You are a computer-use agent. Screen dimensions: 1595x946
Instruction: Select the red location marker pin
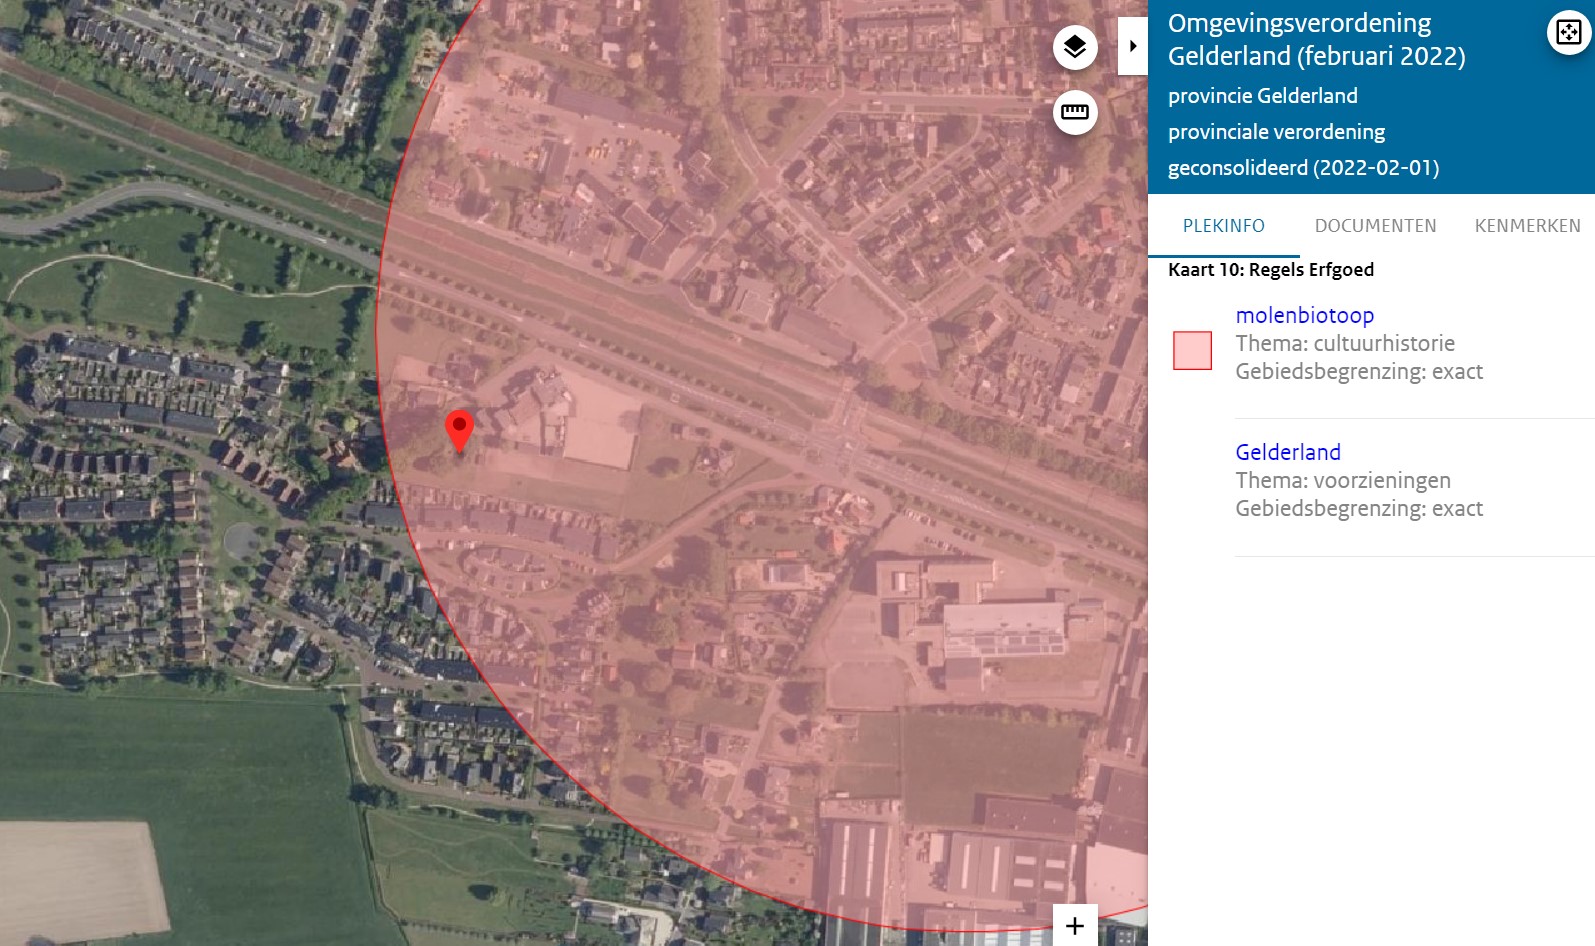pyautogui.click(x=459, y=430)
